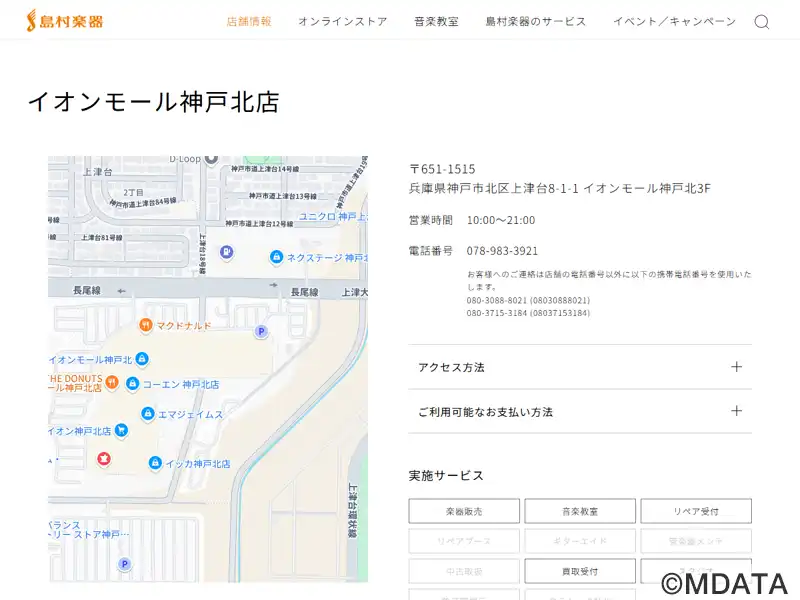Select the gas station pin on map

pyautogui.click(x=227, y=252)
